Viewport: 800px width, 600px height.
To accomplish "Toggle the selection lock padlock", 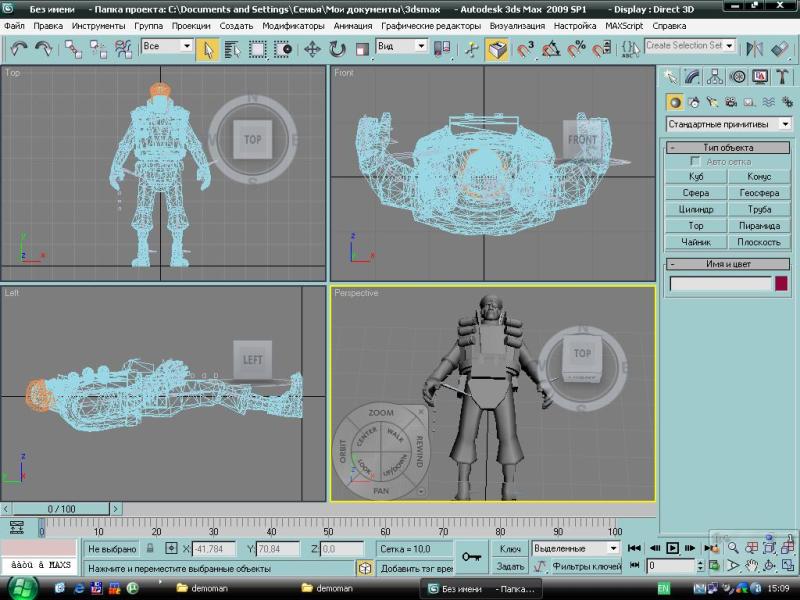I will 150,548.
